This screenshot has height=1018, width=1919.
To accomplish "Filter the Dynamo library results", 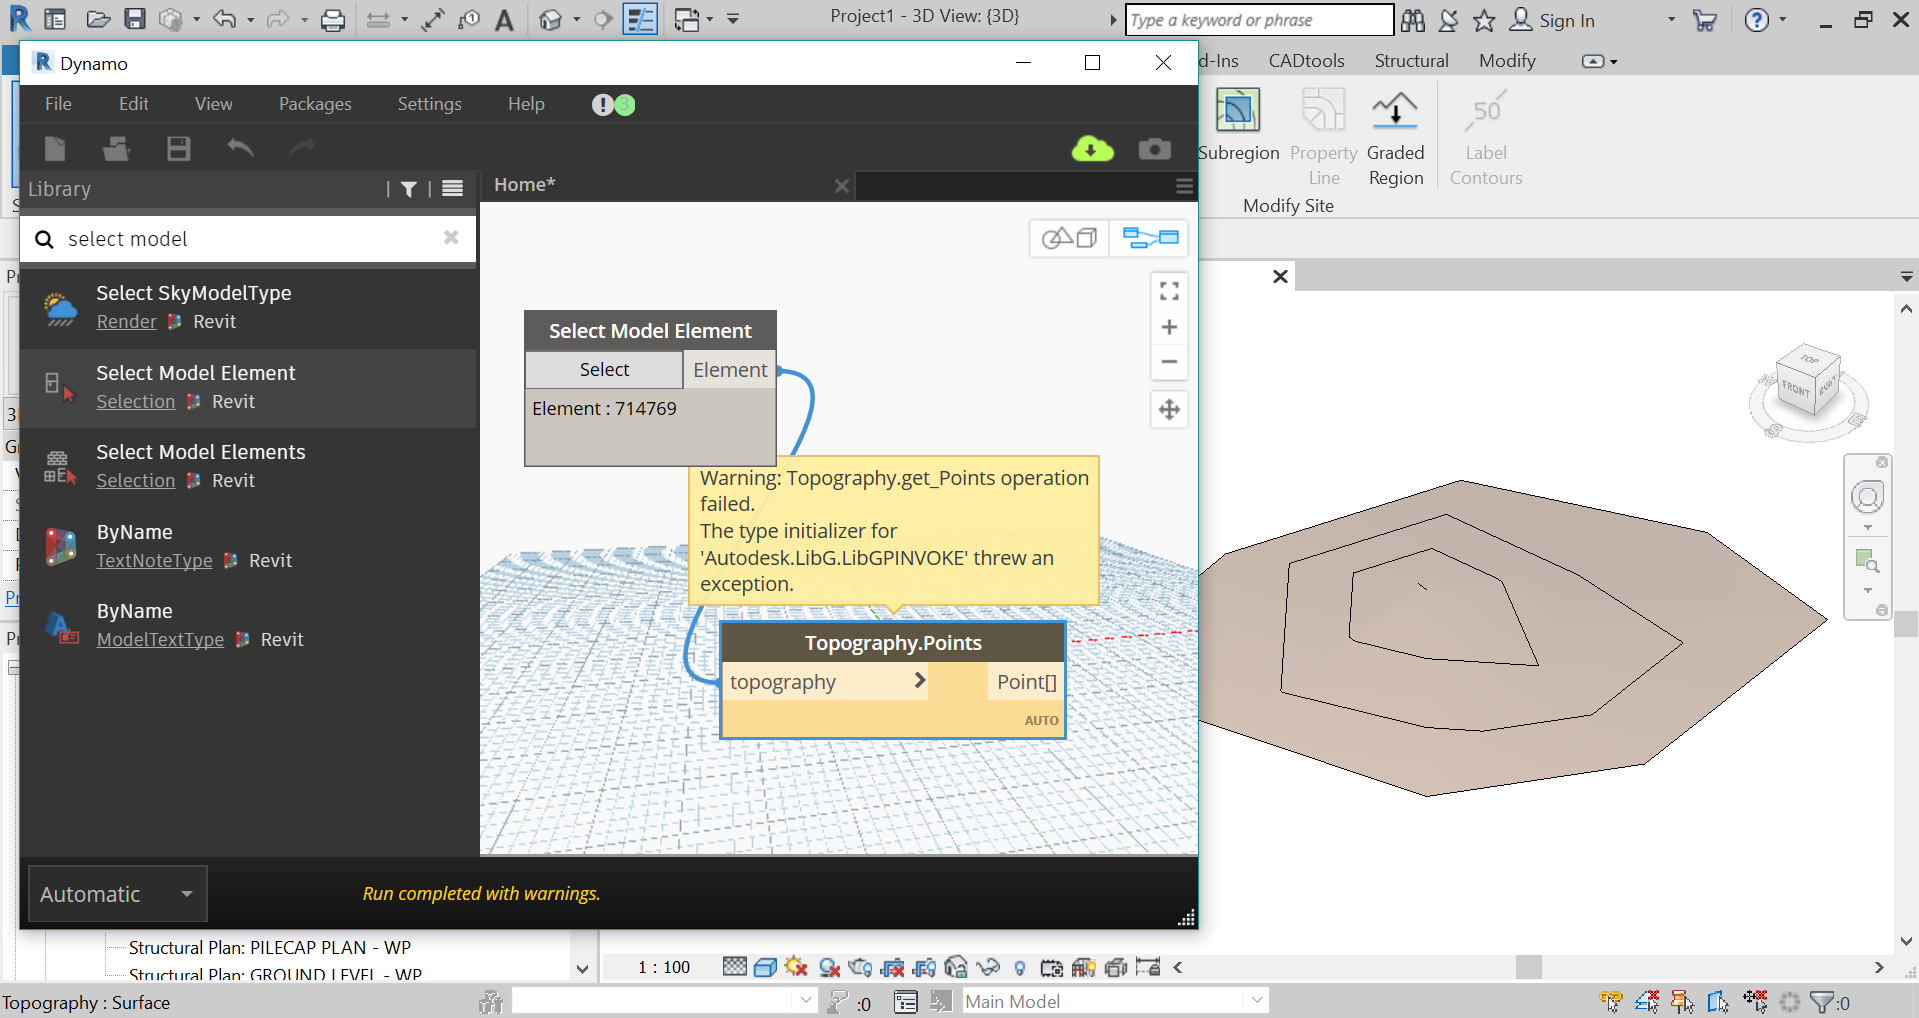I will click(x=409, y=189).
